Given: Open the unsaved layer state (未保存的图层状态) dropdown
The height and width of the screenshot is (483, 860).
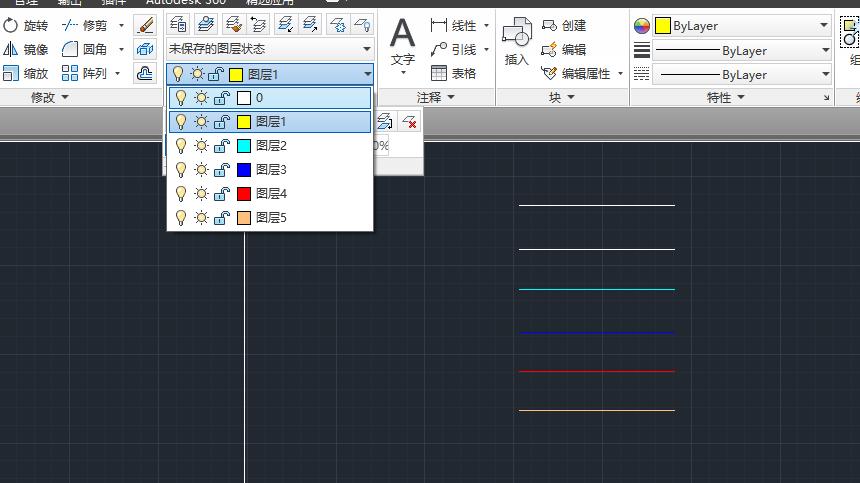Looking at the screenshot, I should coord(270,48).
